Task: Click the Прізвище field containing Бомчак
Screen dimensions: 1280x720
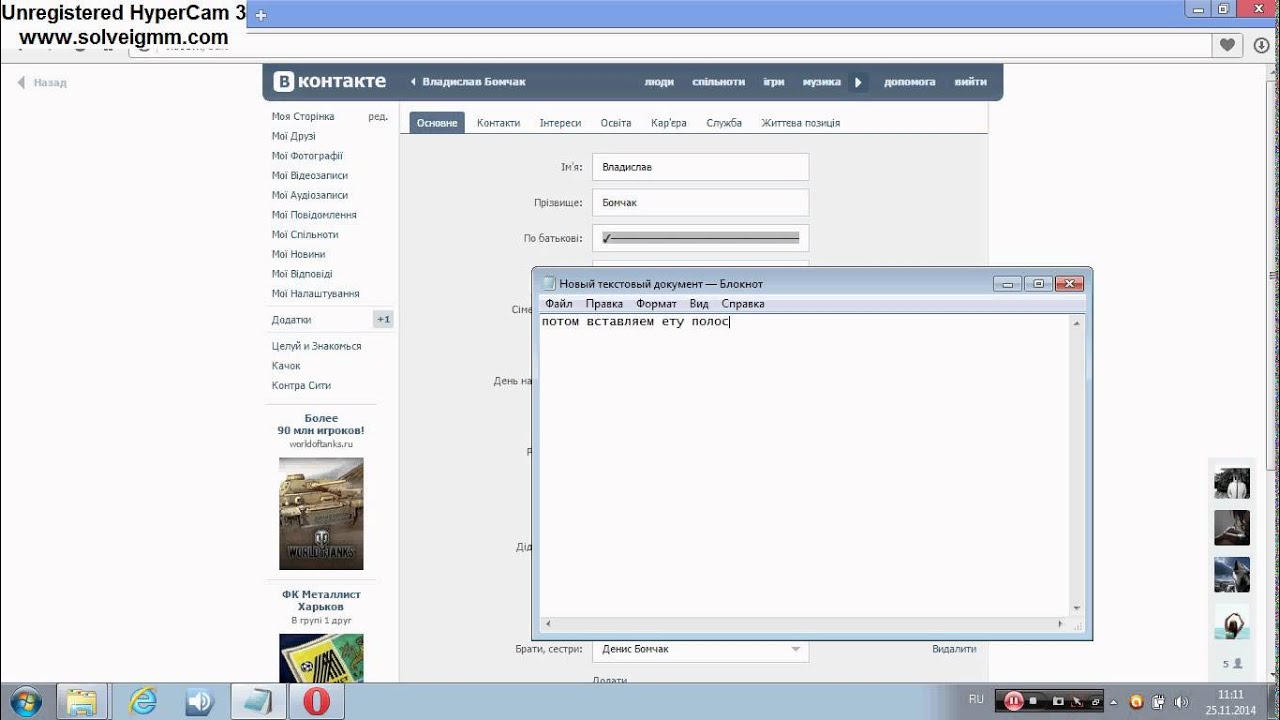Action: coord(700,203)
